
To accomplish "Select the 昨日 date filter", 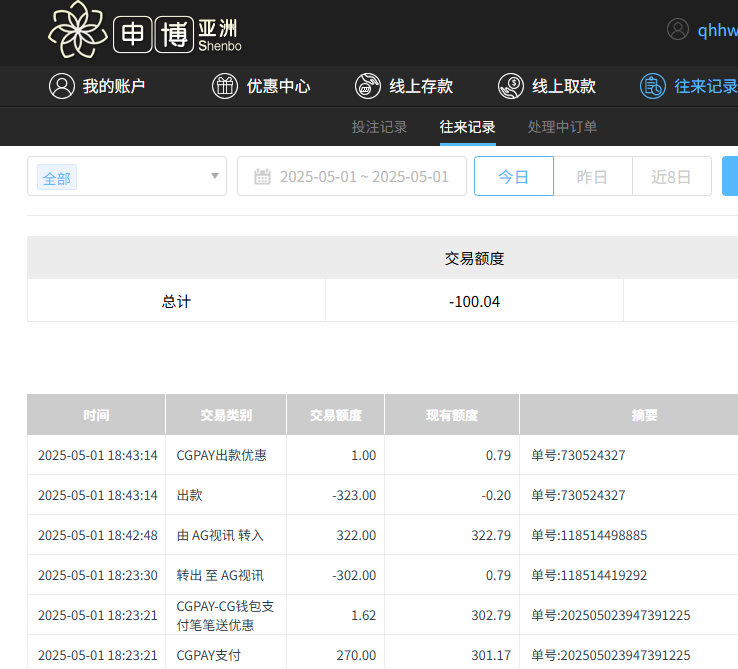I will point(592,177).
